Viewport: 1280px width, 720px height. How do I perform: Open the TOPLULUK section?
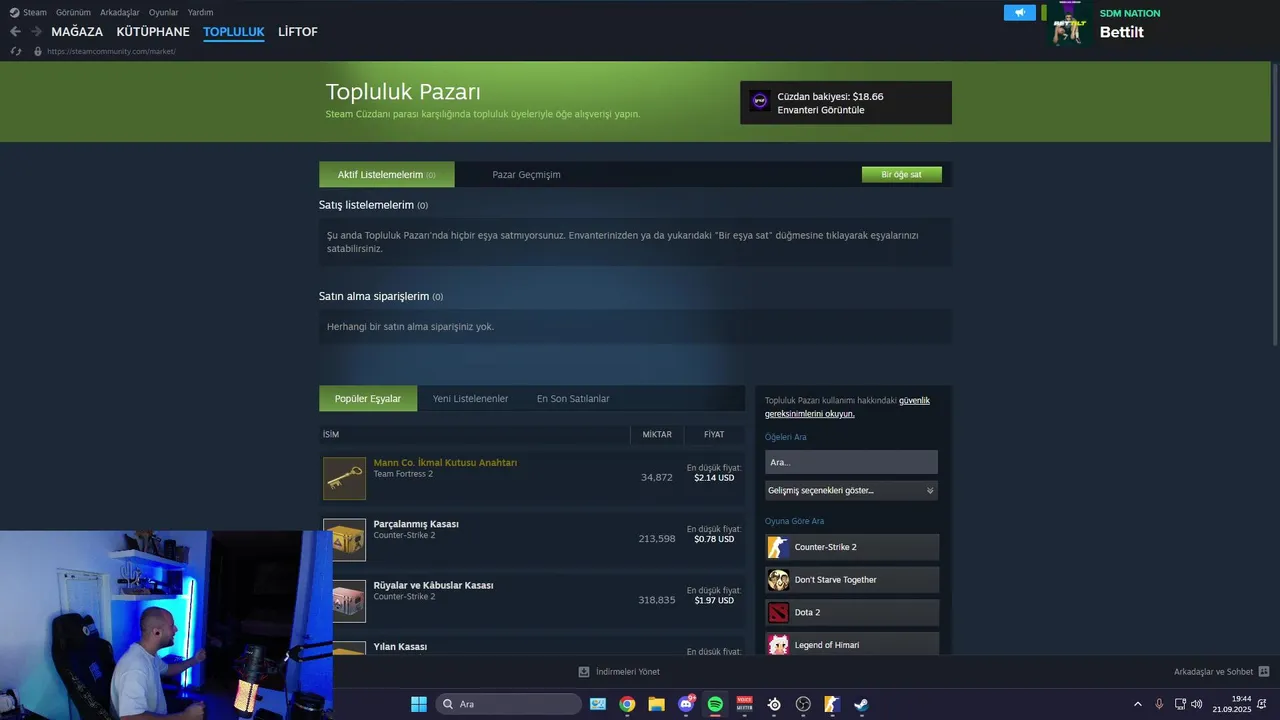point(234,32)
